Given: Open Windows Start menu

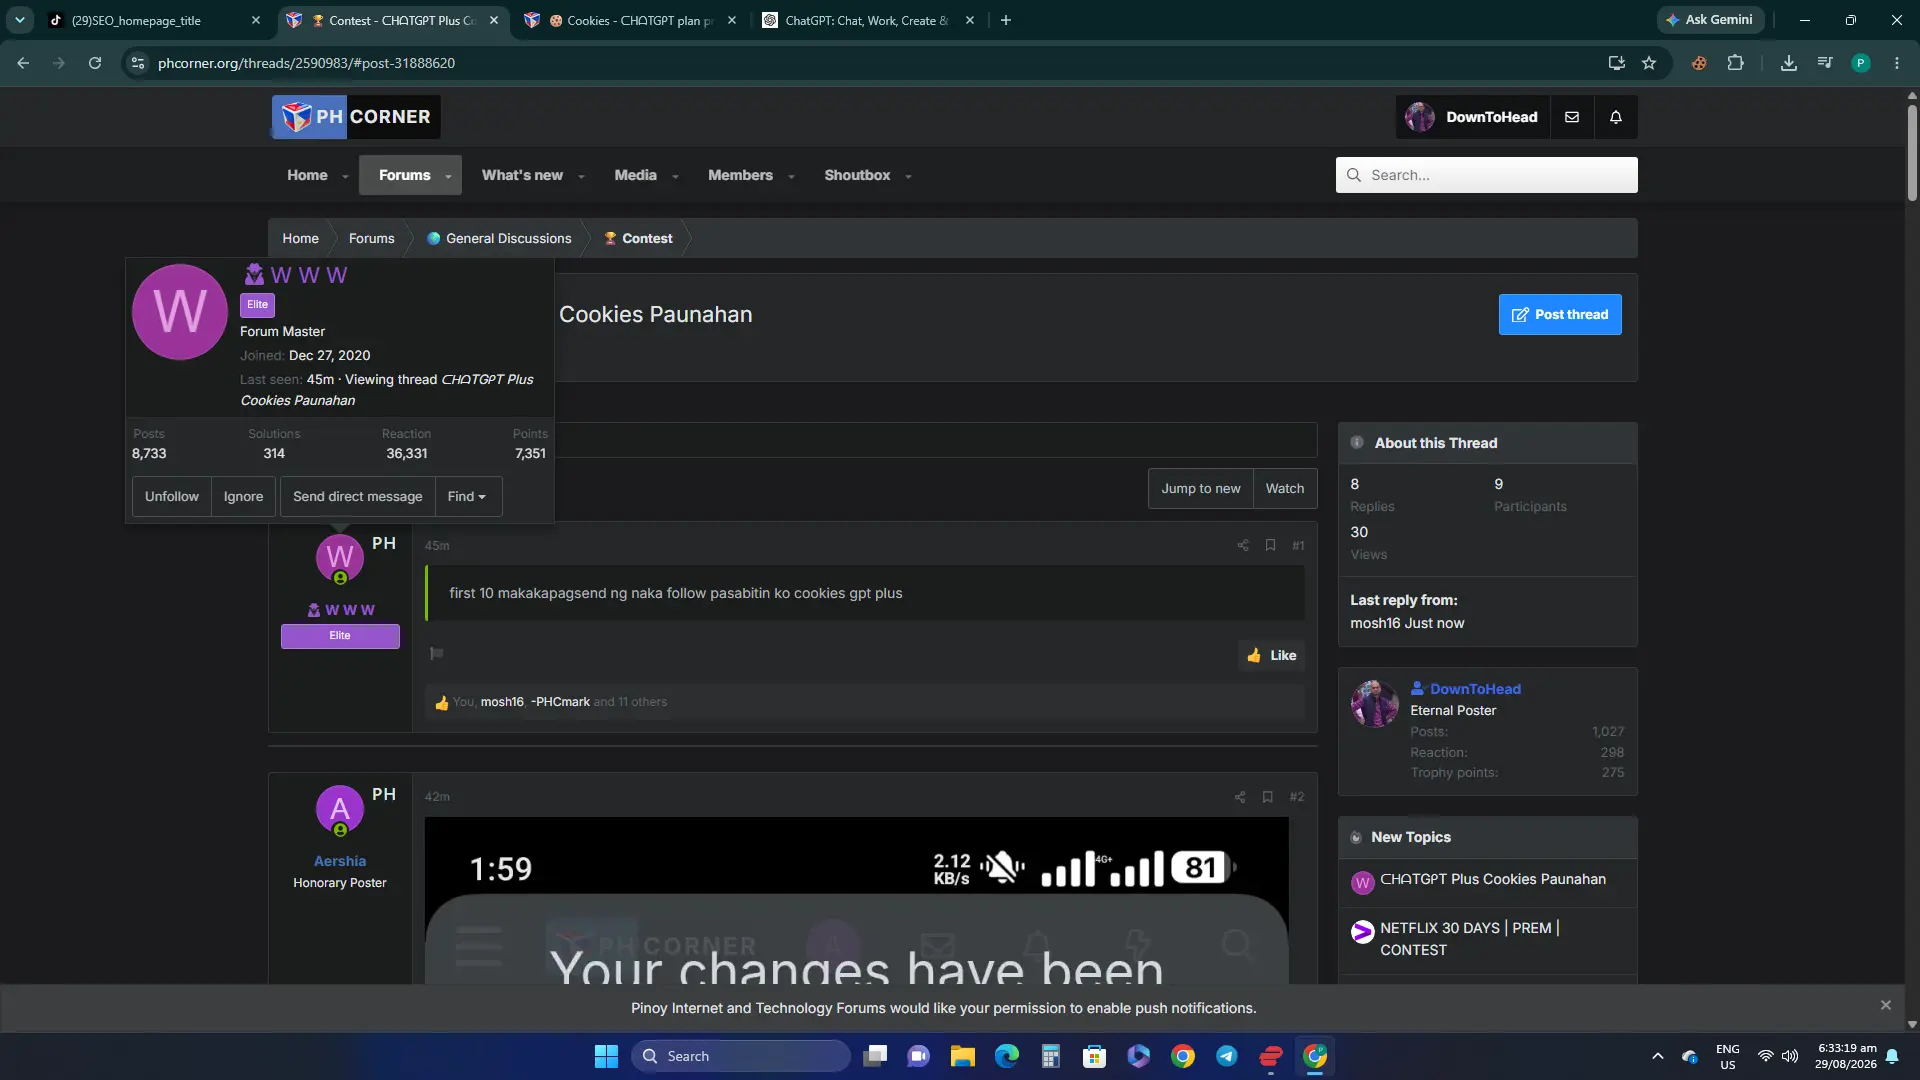Looking at the screenshot, I should click(606, 1056).
